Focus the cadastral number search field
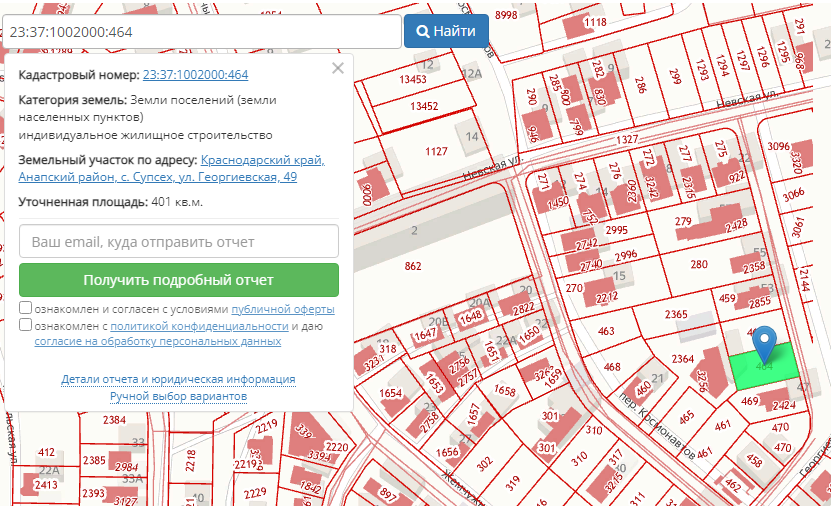831x506 pixels. (x=202, y=32)
